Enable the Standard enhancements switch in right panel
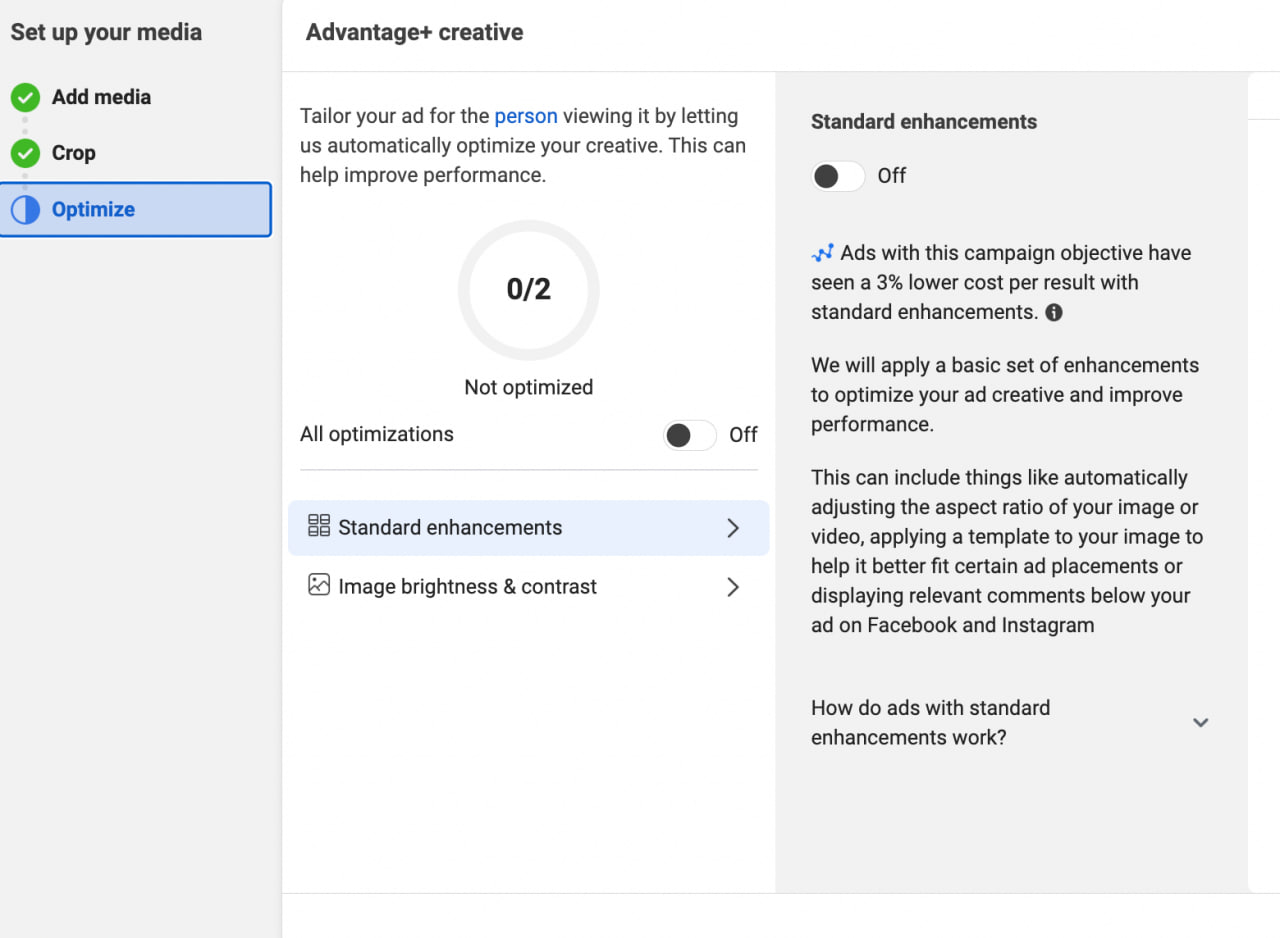 click(837, 177)
